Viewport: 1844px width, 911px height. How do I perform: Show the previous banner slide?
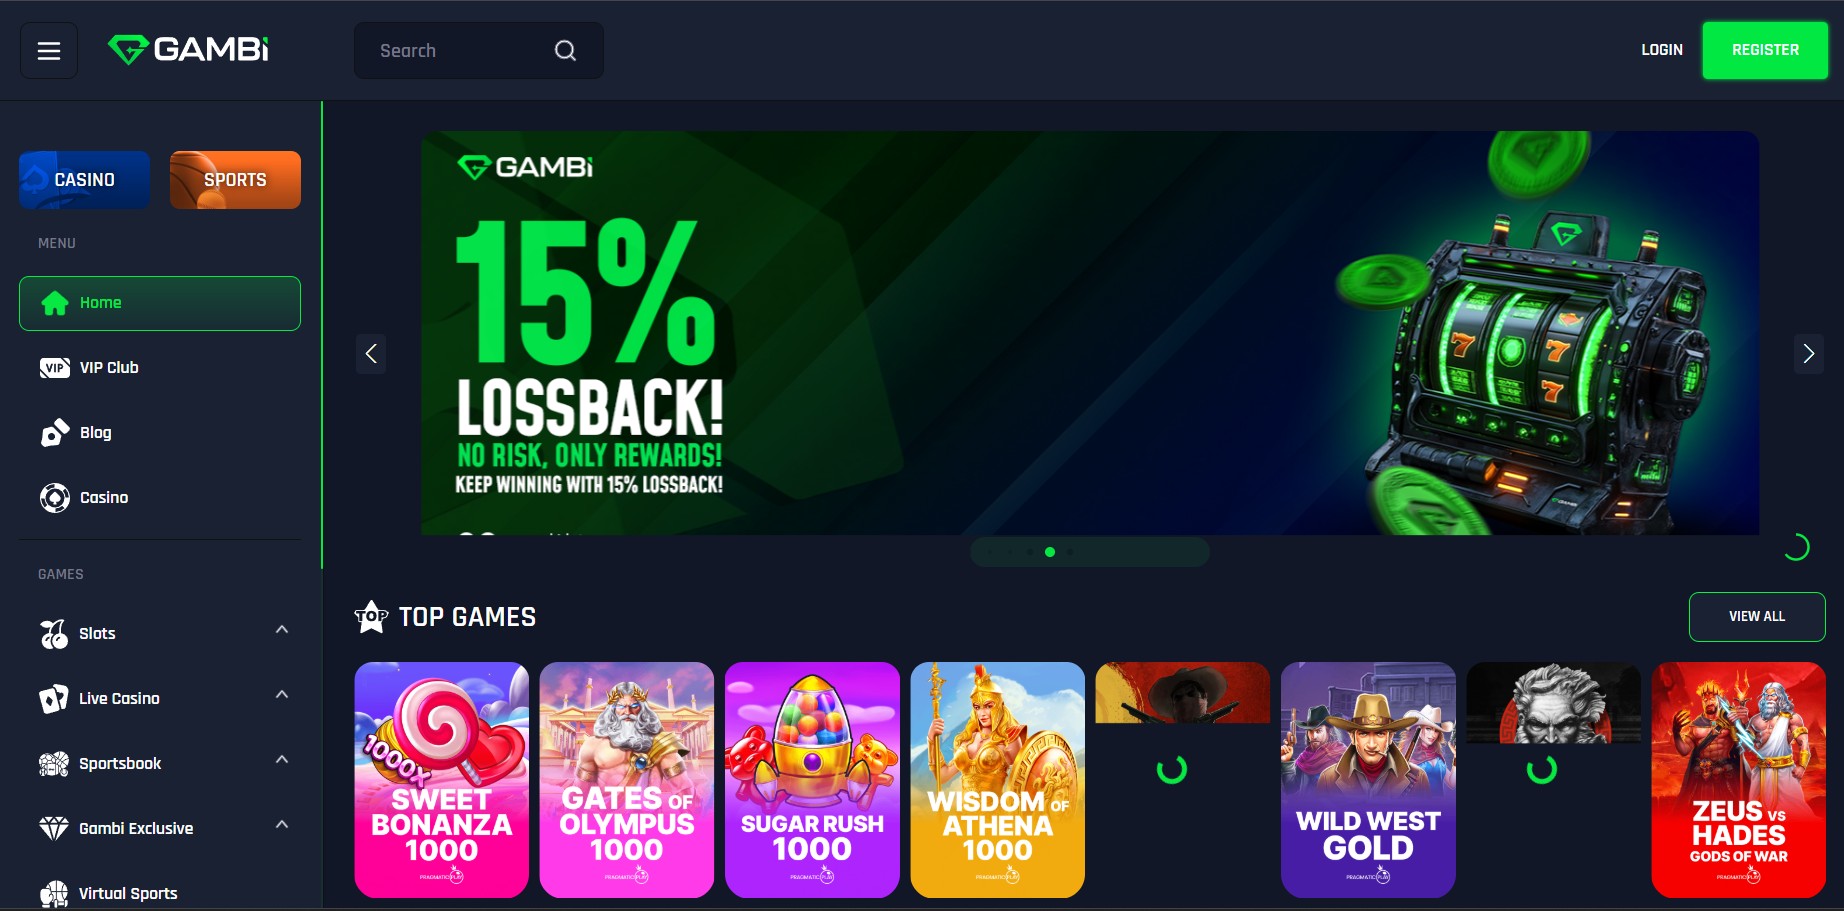click(x=371, y=353)
